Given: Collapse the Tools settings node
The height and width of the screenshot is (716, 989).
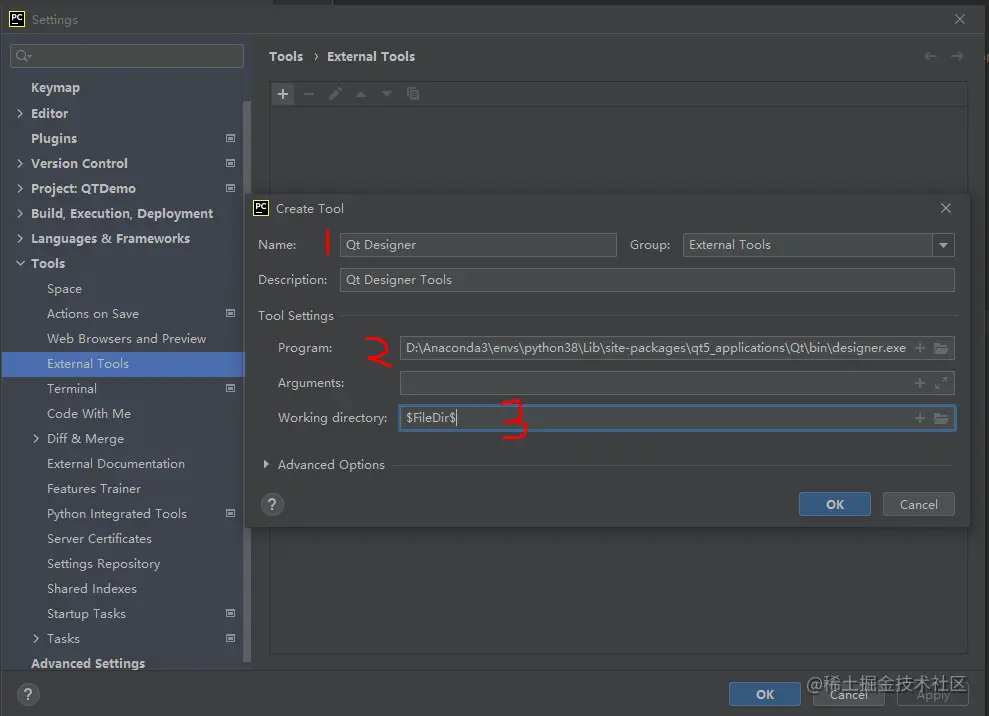Looking at the screenshot, I should (x=20, y=263).
